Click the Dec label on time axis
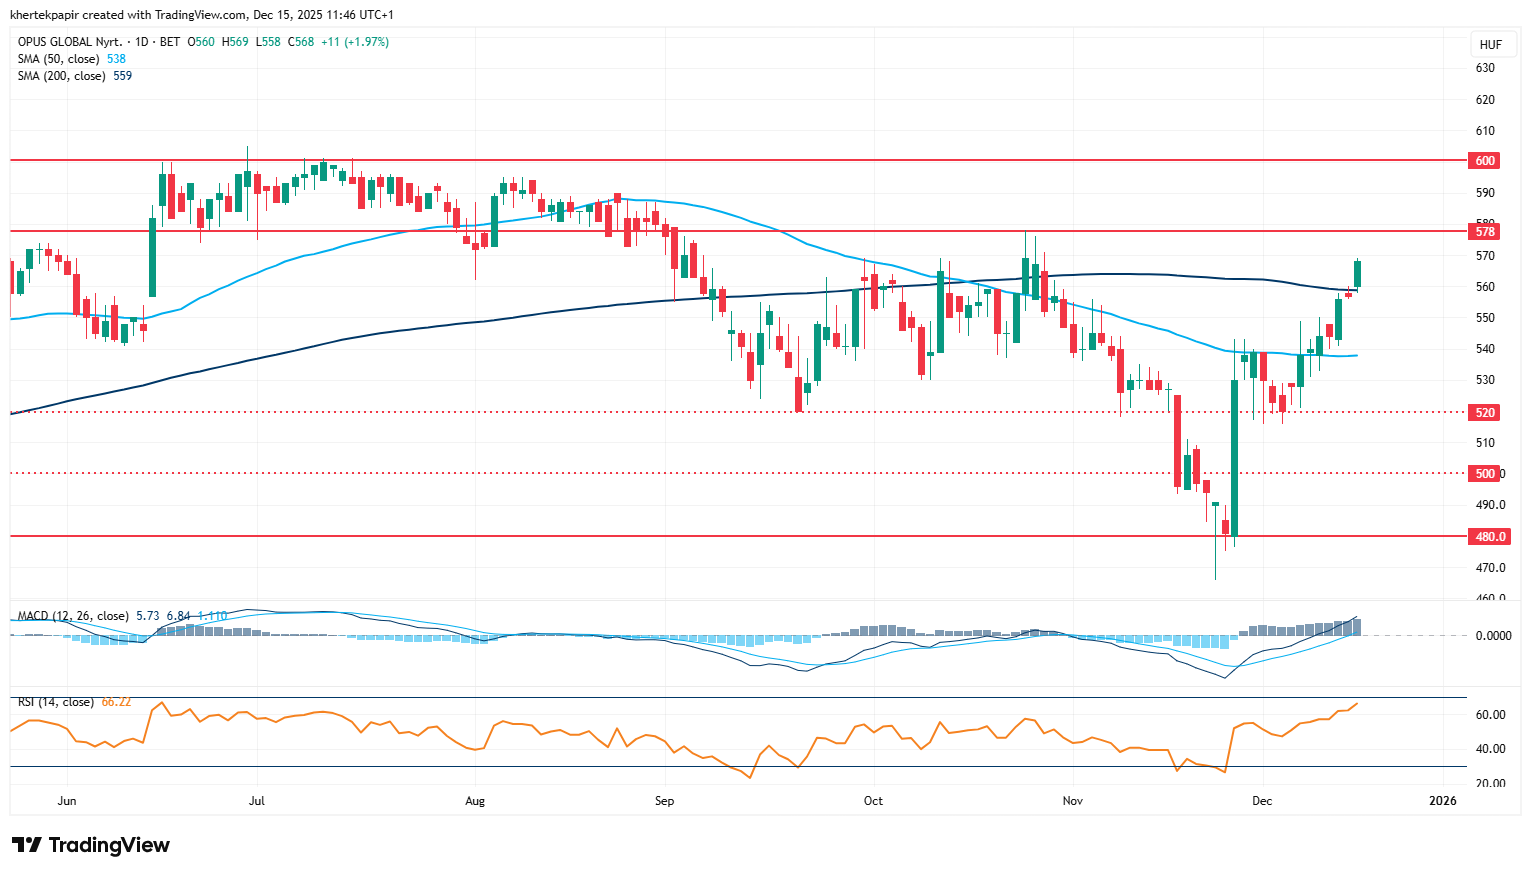This screenshot has width=1531, height=875. (1262, 801)
